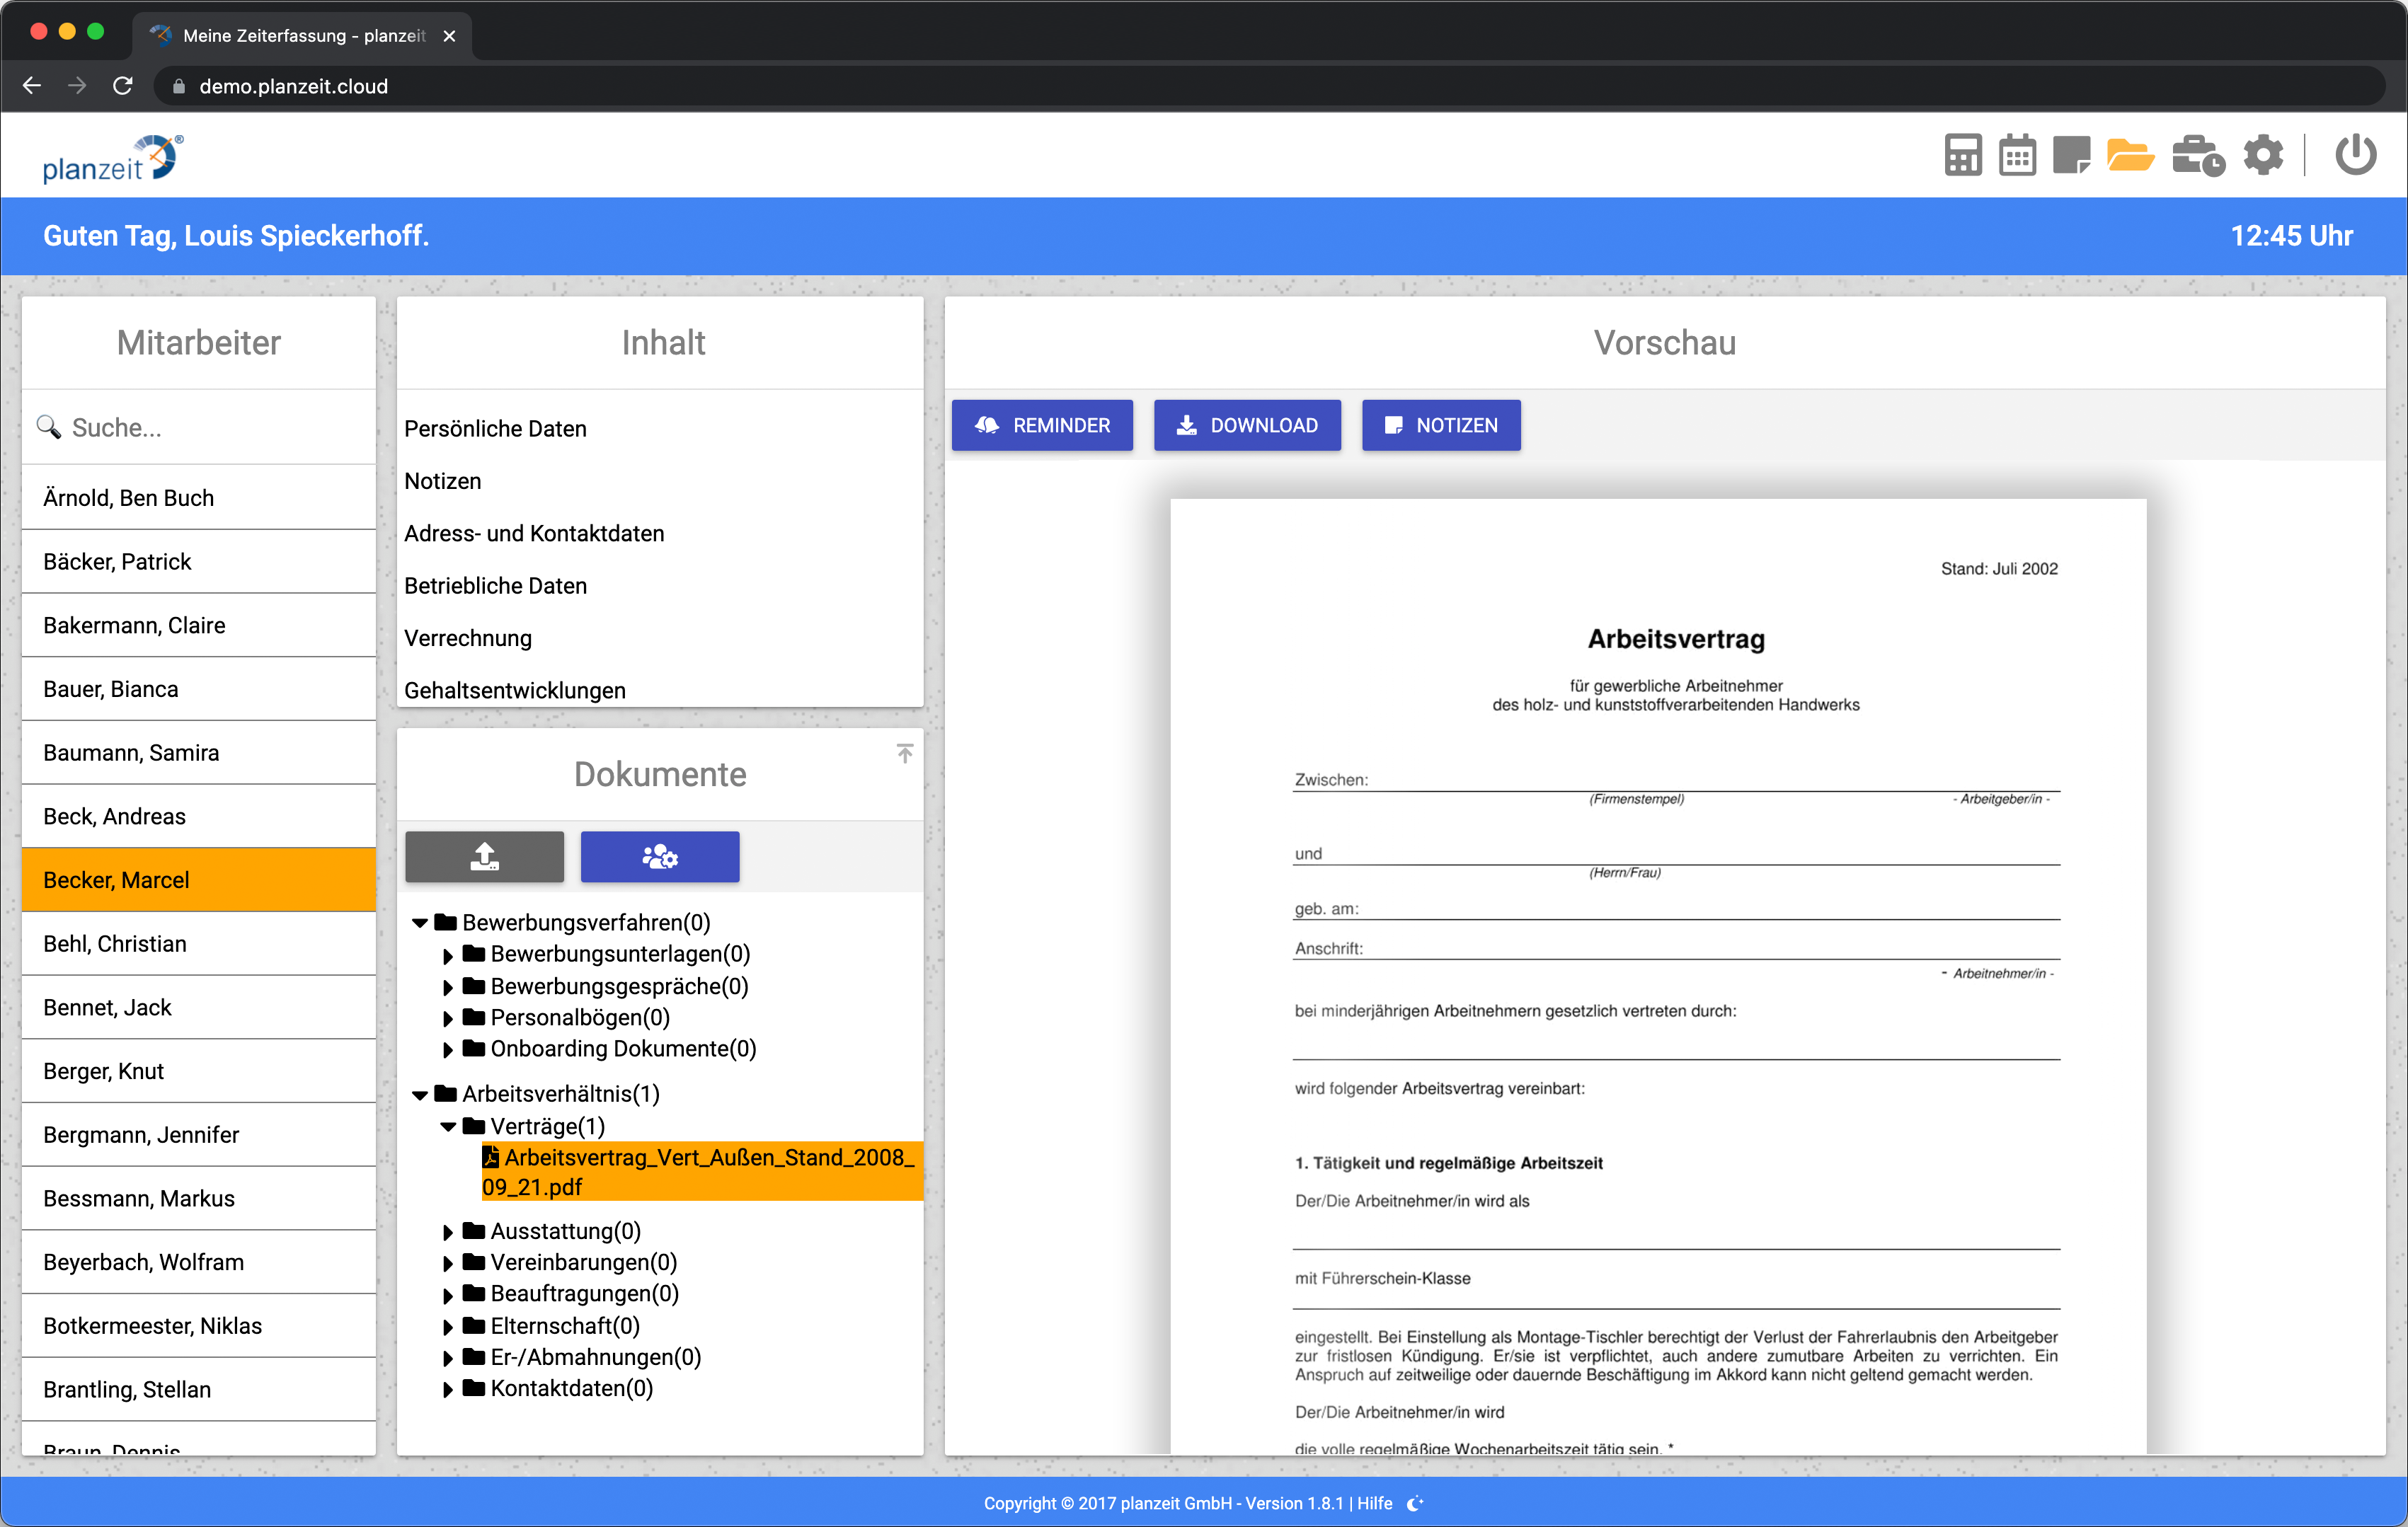Click the sticky note icon in the header
This screenshot has height=1527, width=2408.
(2071, 156)
